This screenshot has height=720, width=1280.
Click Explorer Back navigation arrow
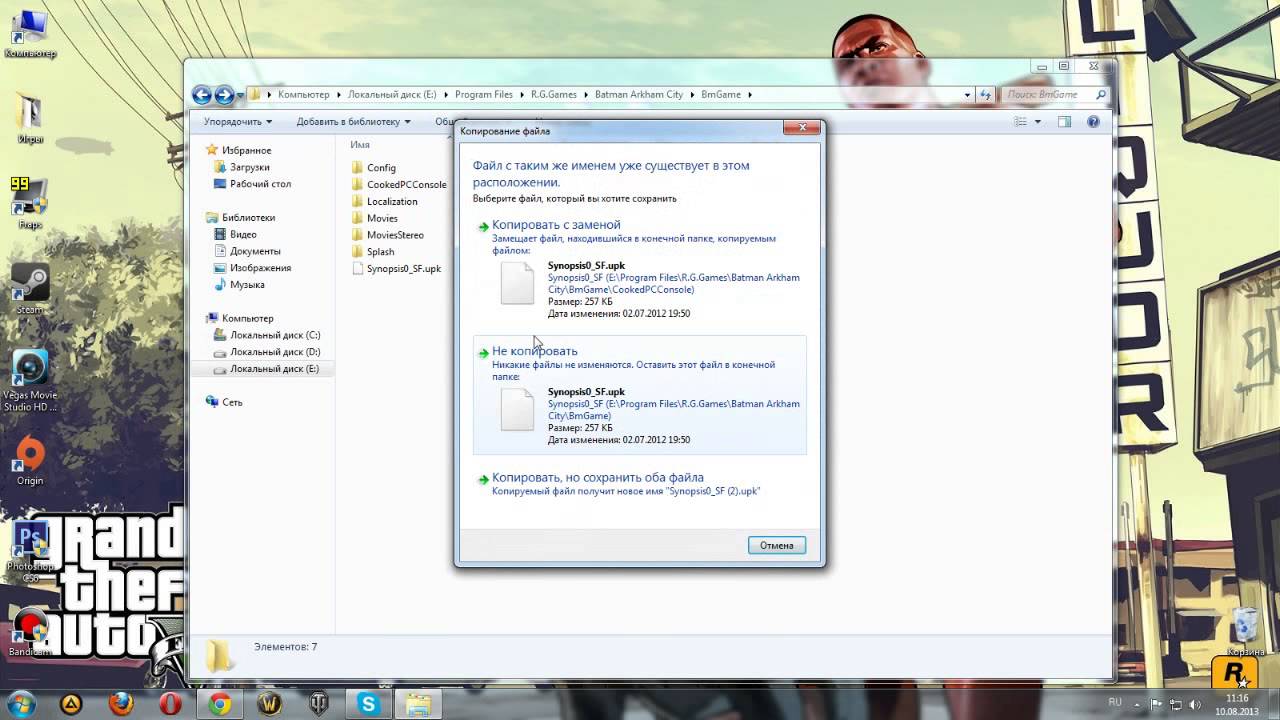point(202,95)
